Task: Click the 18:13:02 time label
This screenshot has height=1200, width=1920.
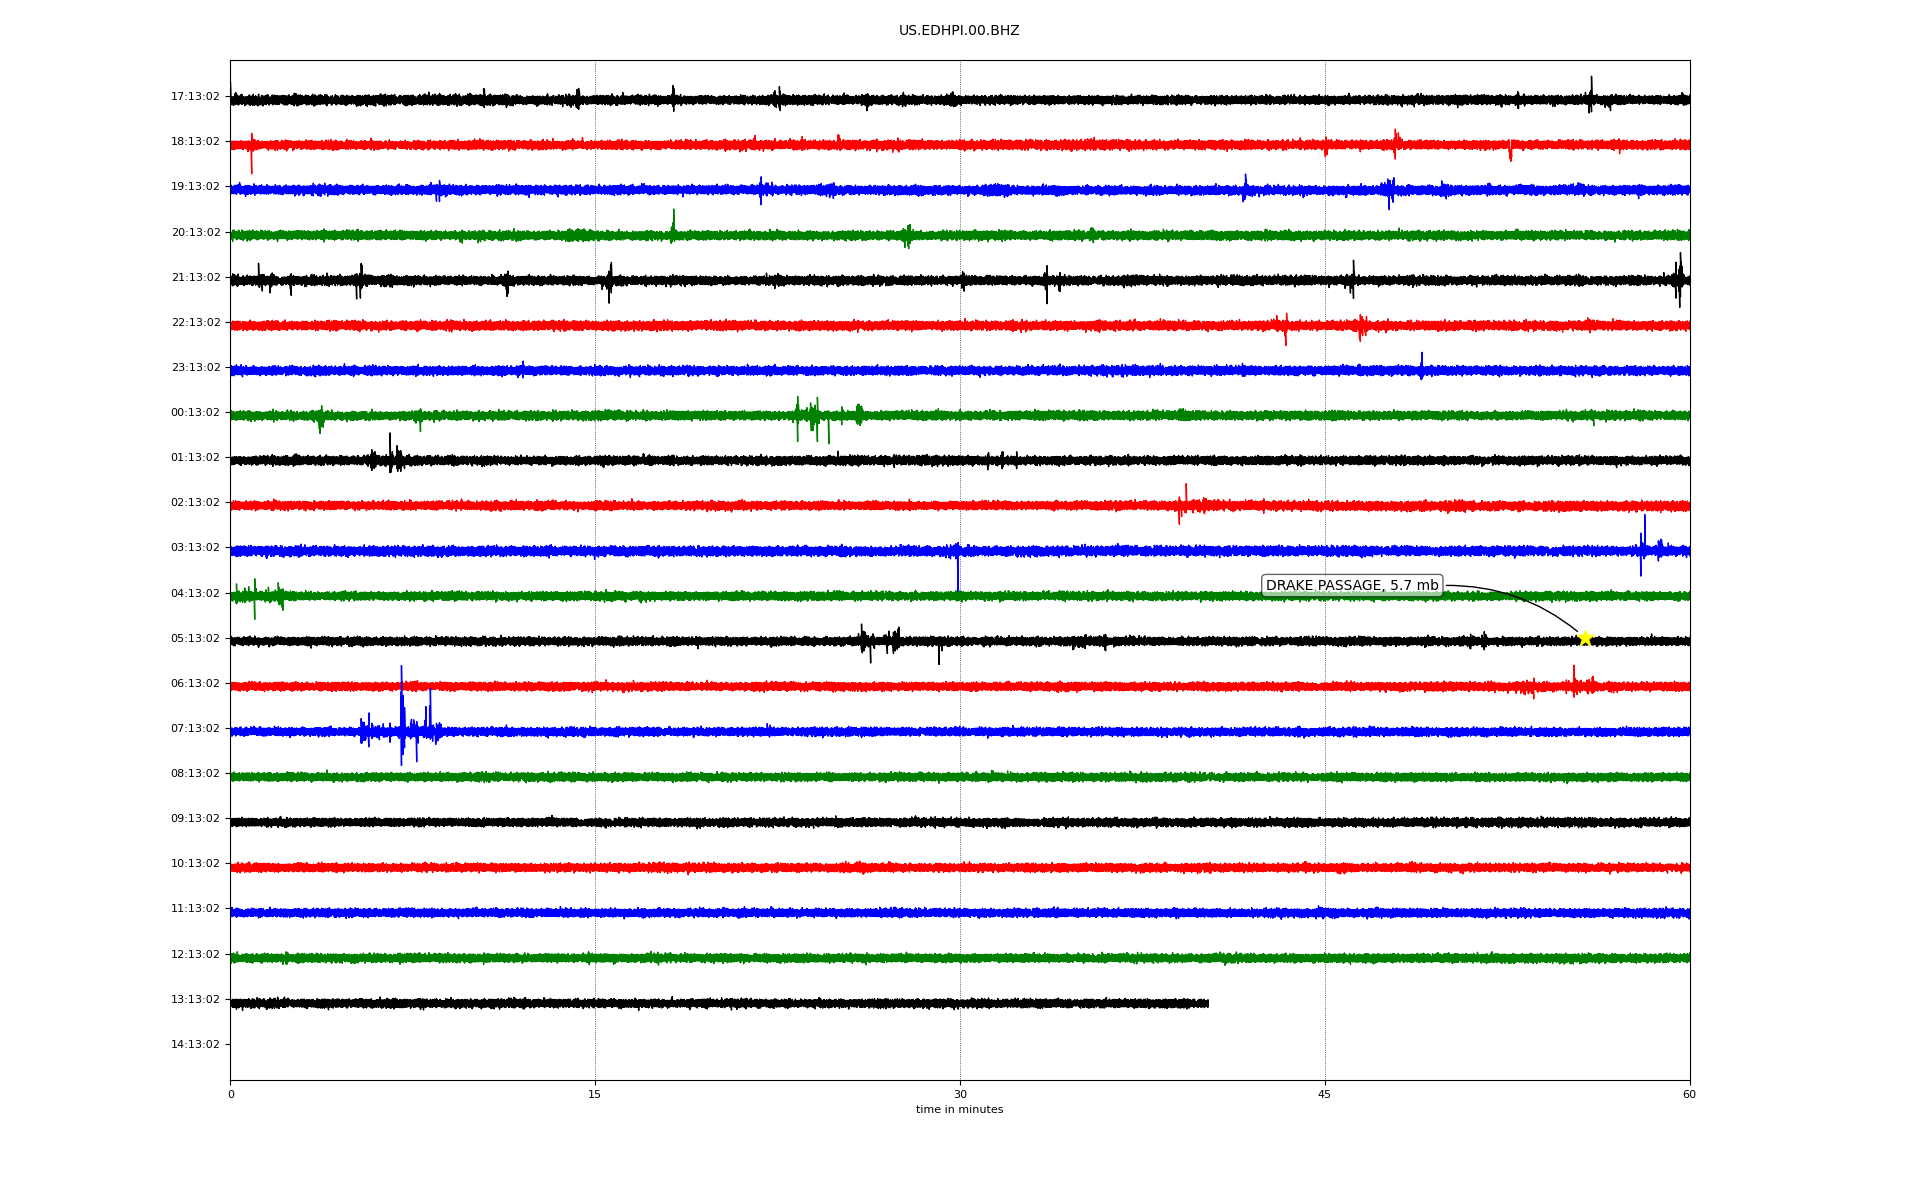Action: click(x=195, y=142)
